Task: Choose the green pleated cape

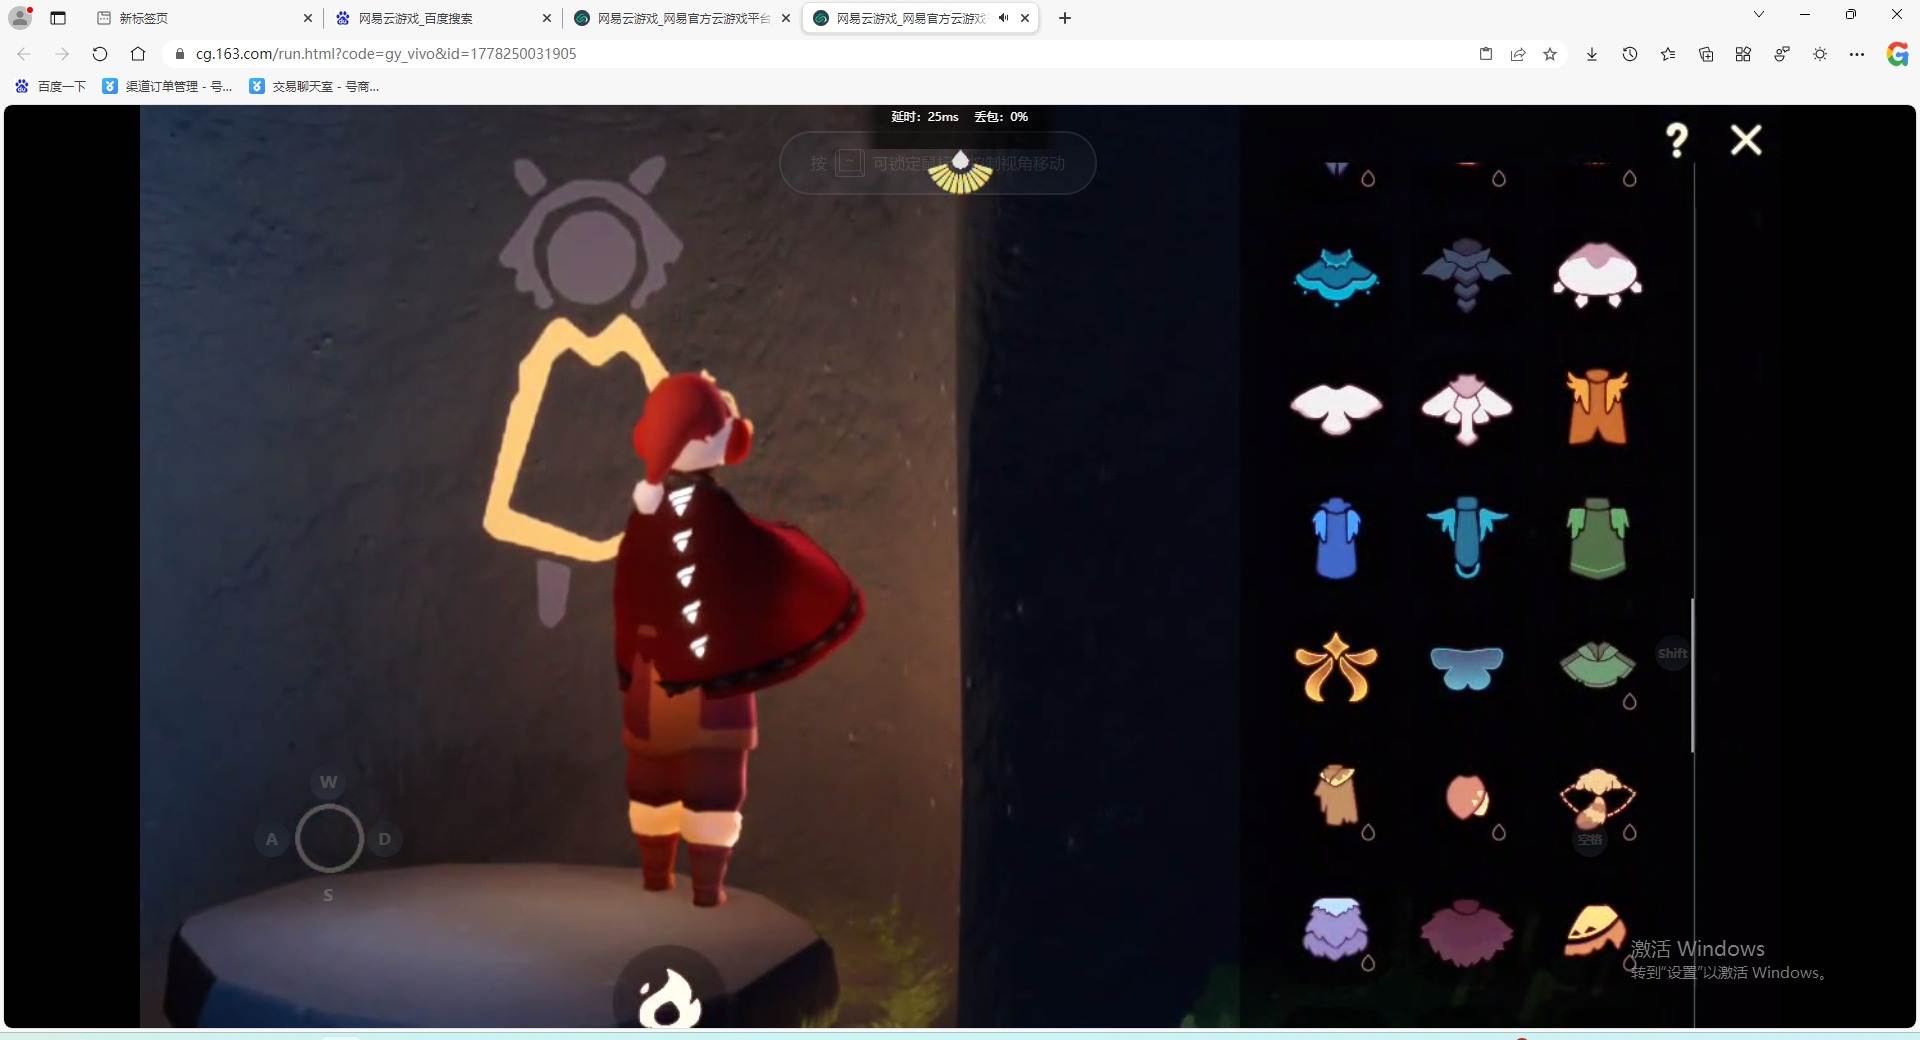Action: (1597, 664)
